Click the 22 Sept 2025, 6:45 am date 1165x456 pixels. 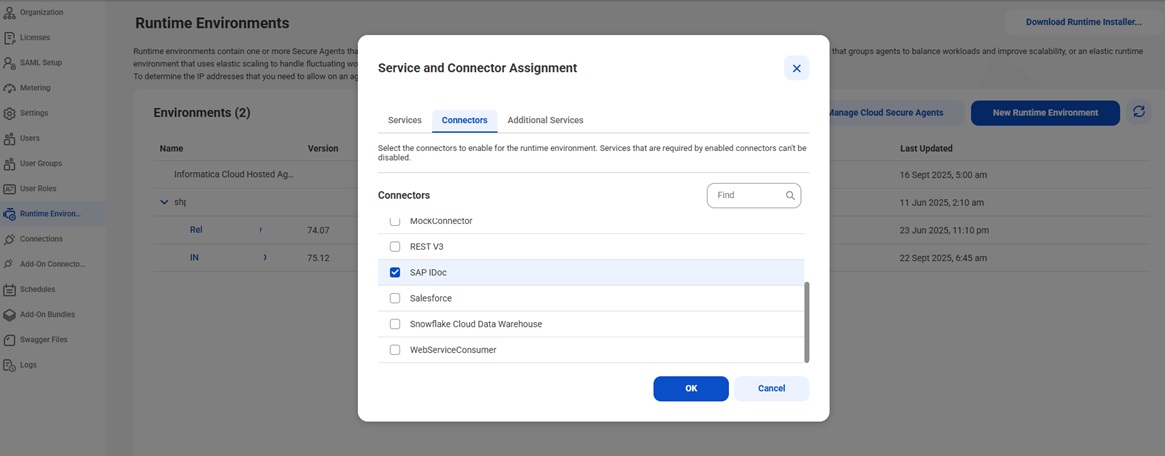pyautogui.click(x=944, y=258)
